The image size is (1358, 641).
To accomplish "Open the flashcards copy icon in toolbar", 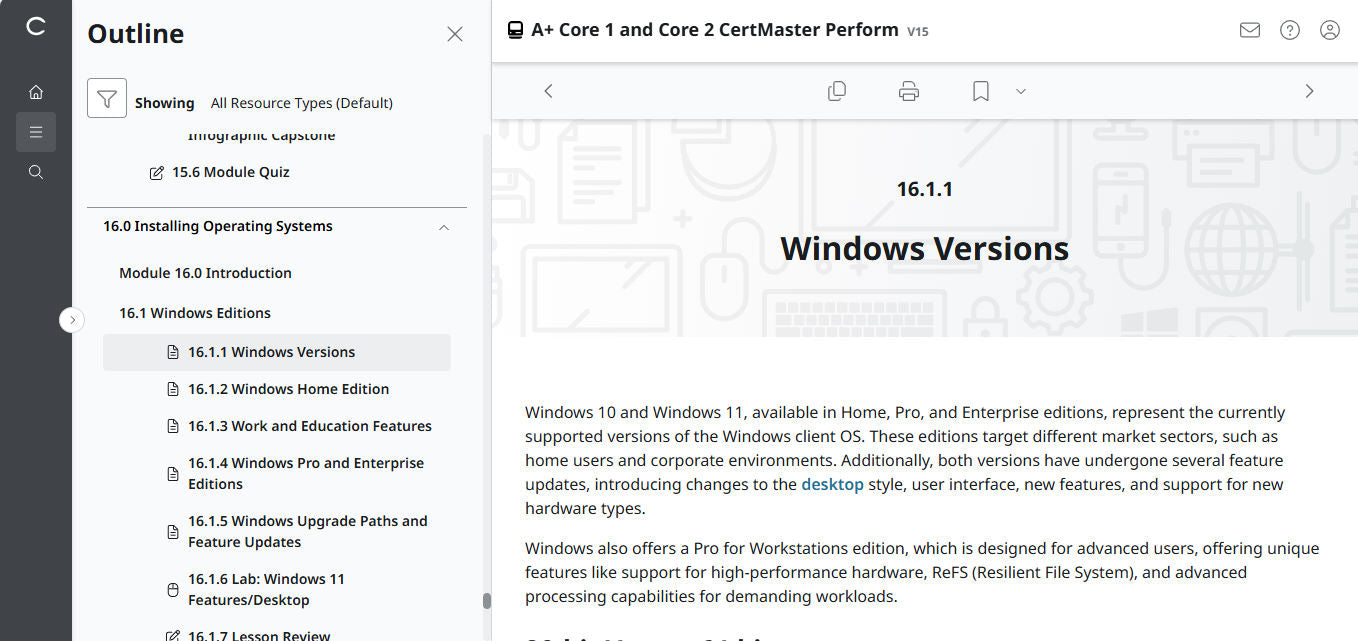I will (x=837, y=91).
